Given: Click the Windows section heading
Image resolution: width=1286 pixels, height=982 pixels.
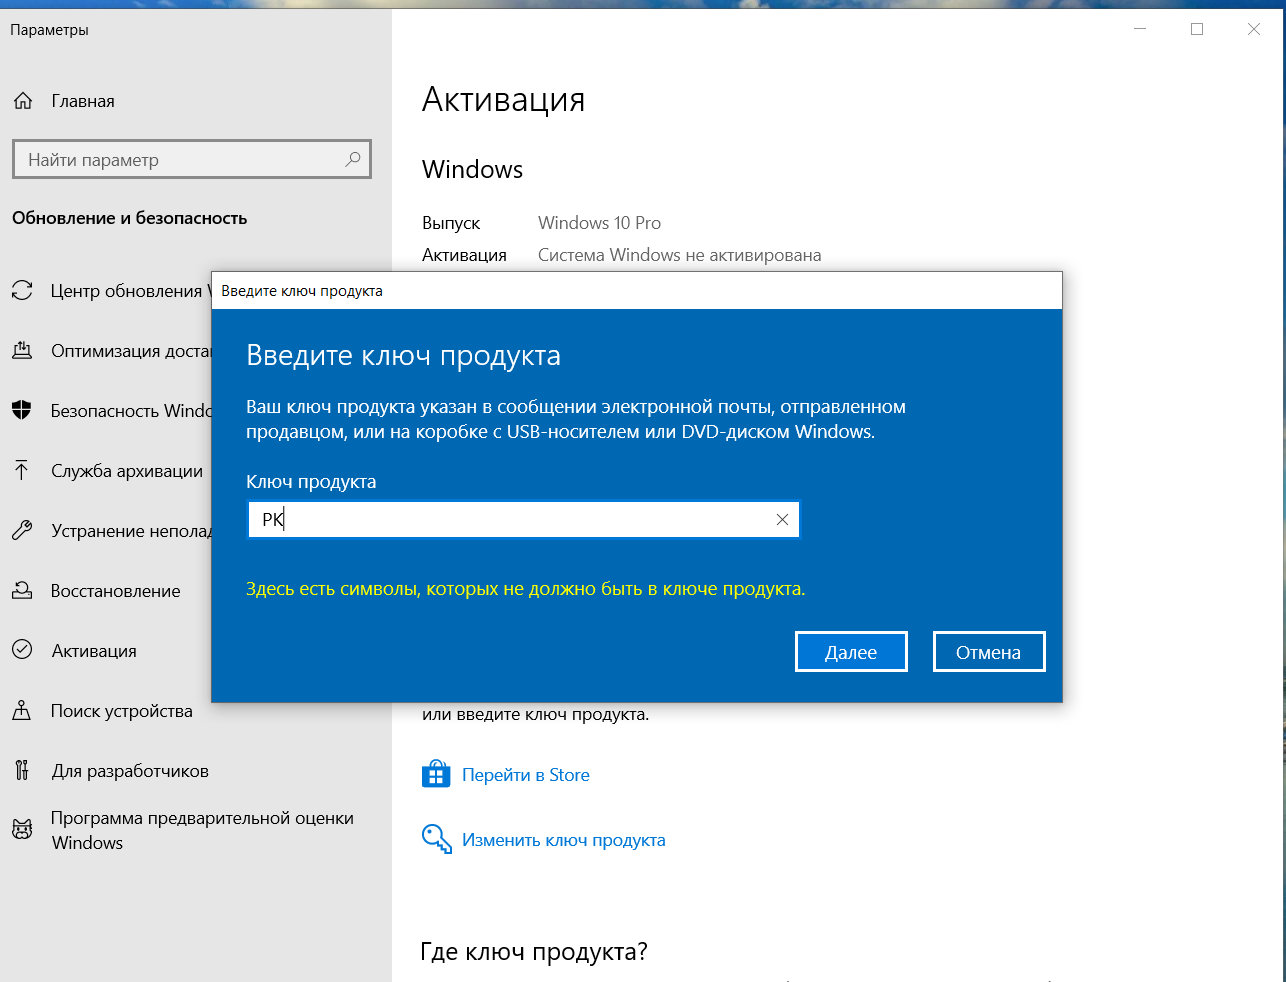Looking at the screenshot, I should pos(473,169).
